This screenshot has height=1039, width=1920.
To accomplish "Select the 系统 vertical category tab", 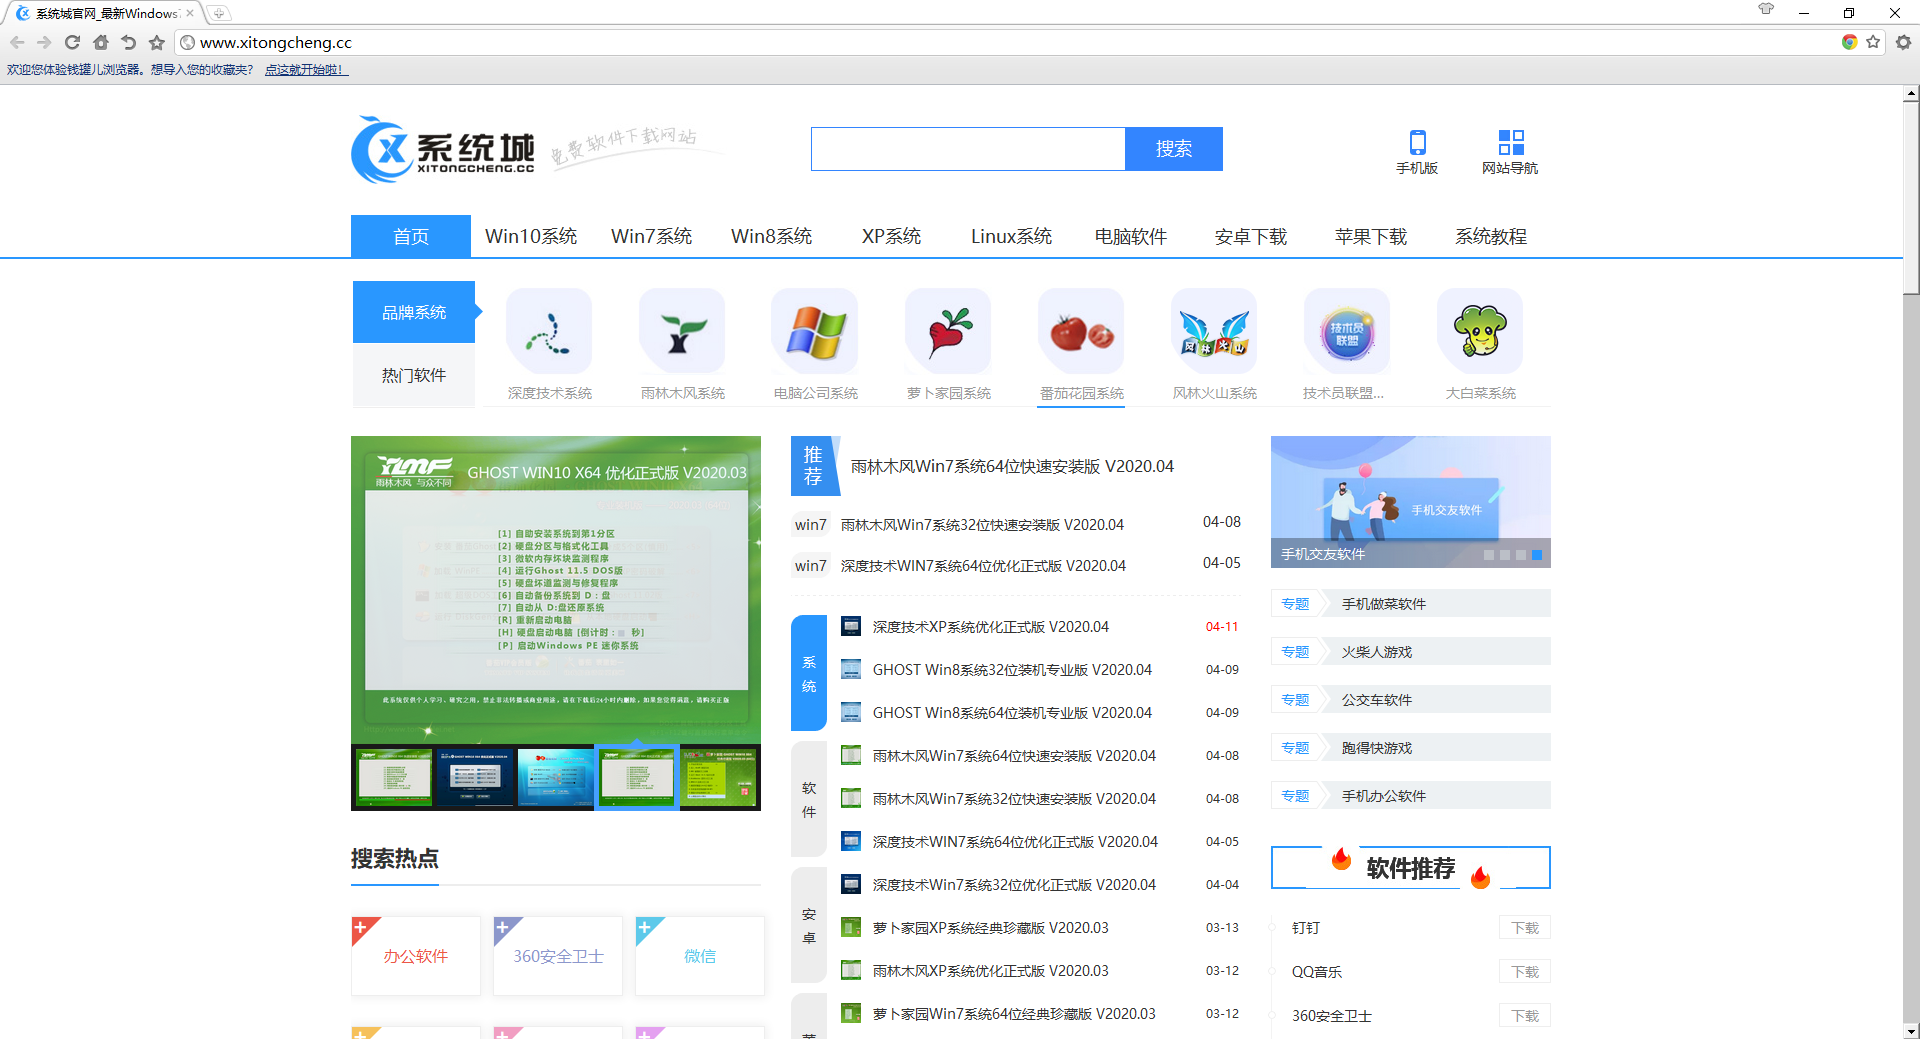I will click(809, 673).
